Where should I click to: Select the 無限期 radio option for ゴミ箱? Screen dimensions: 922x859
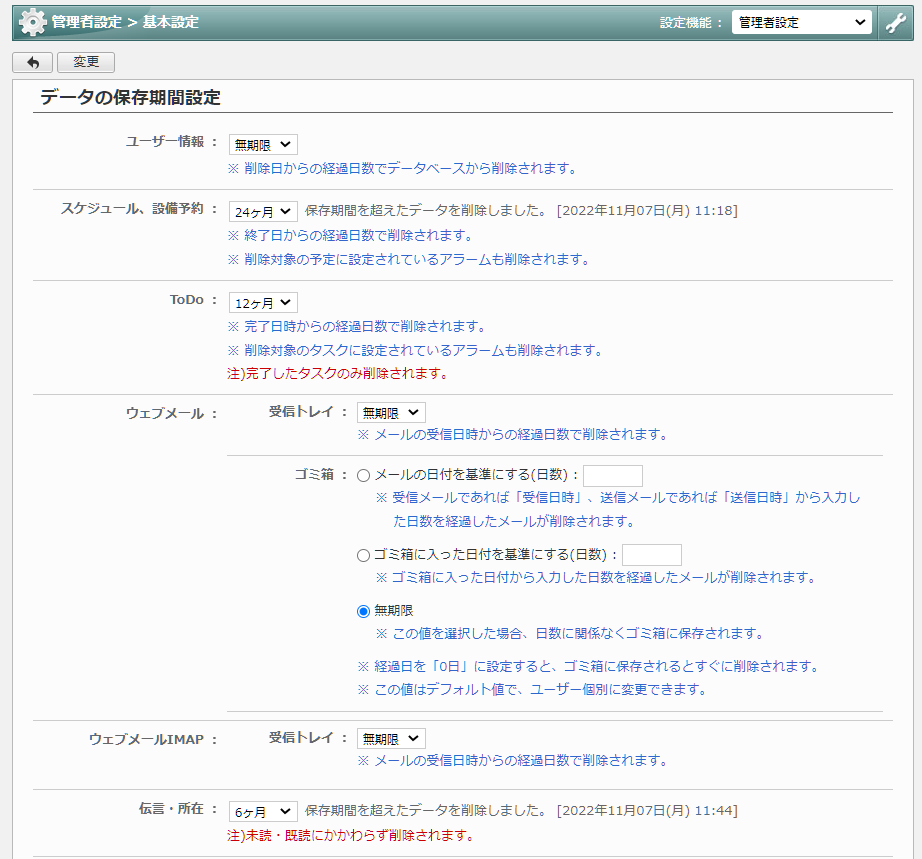pos(364,611)
